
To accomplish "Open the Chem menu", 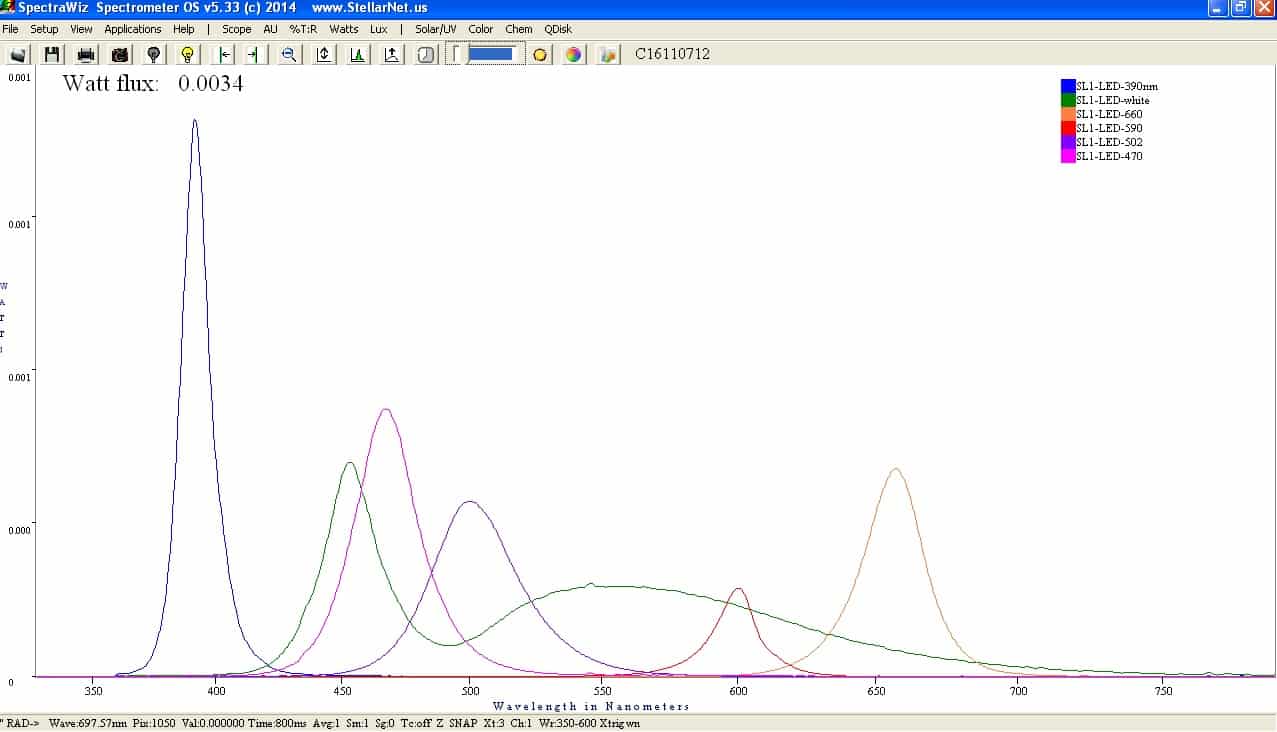I will (519, 29).
